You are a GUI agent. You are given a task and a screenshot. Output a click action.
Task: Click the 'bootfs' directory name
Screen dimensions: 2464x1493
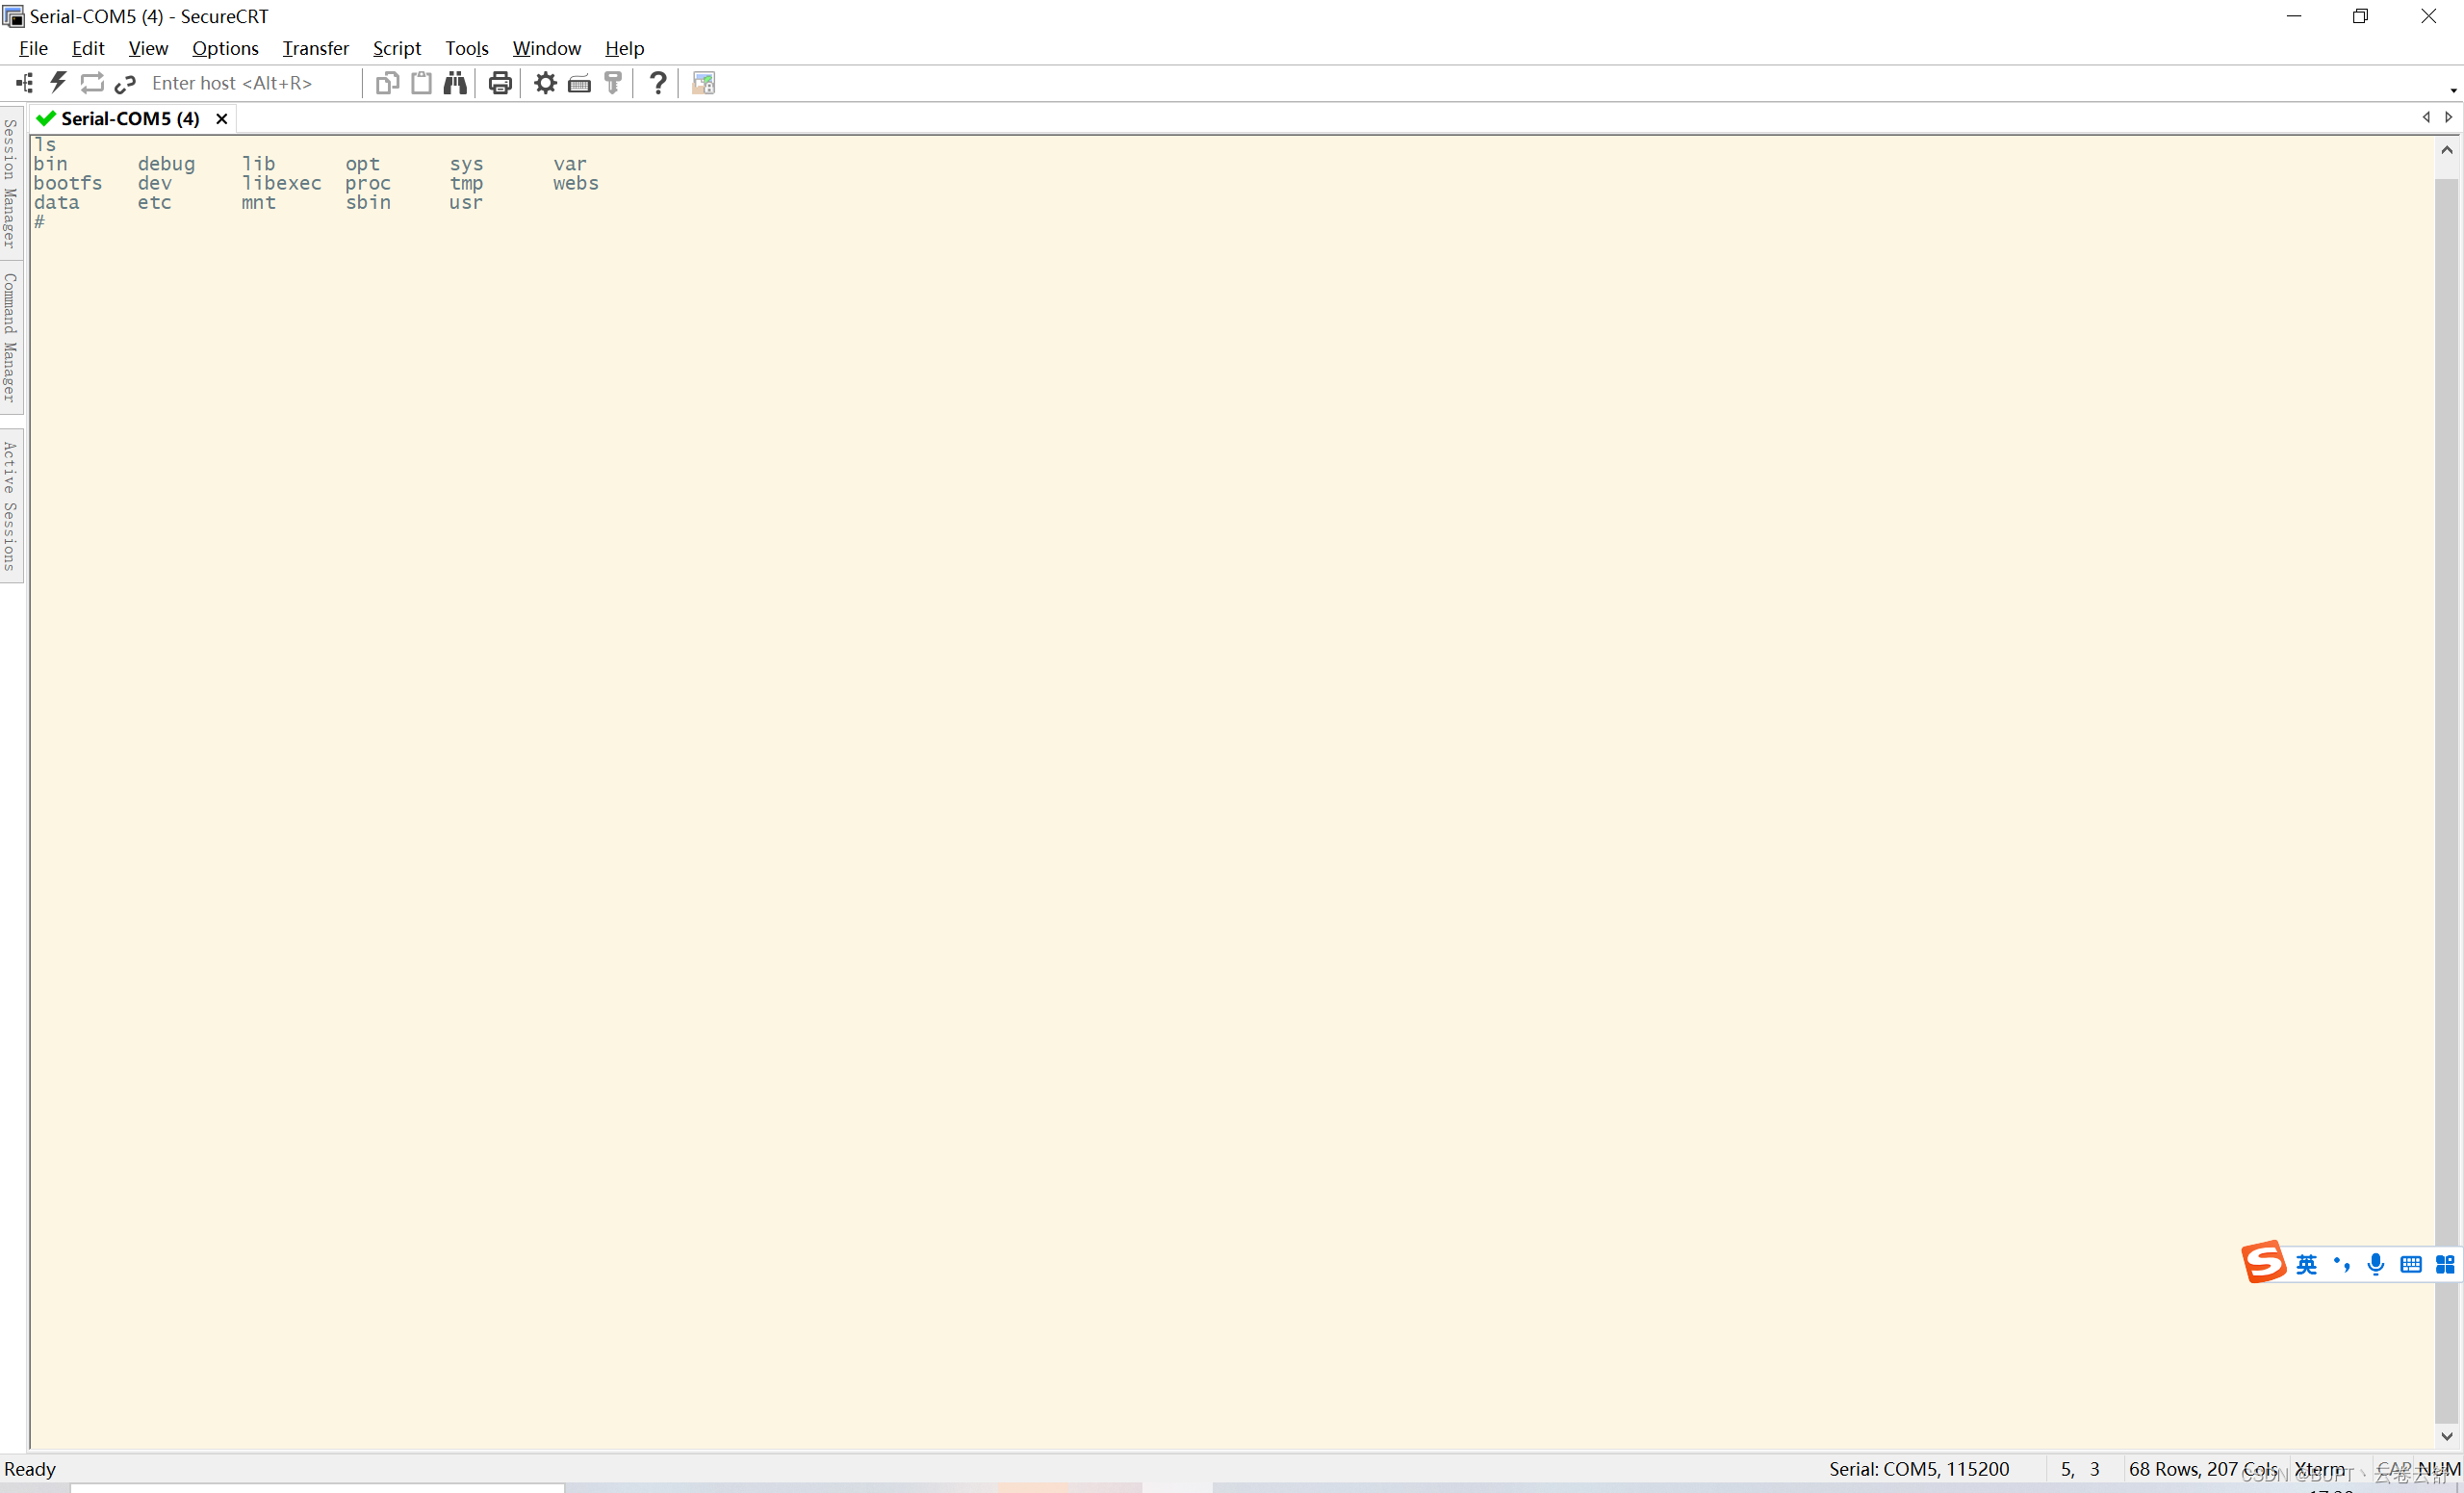68,183
